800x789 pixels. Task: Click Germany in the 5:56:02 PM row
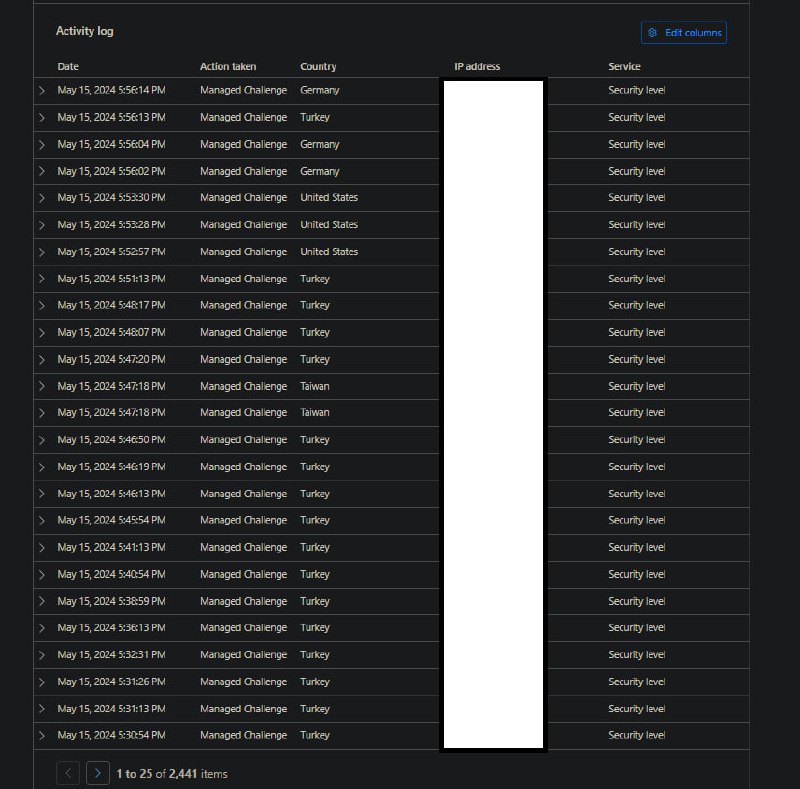point(319,171)
